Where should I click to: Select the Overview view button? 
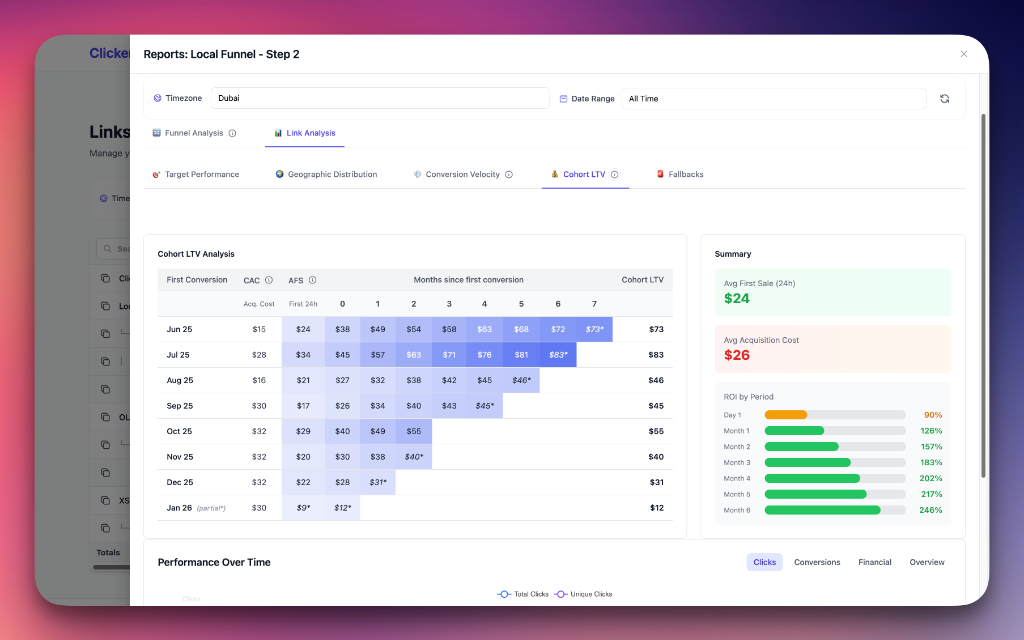(926, 562)
